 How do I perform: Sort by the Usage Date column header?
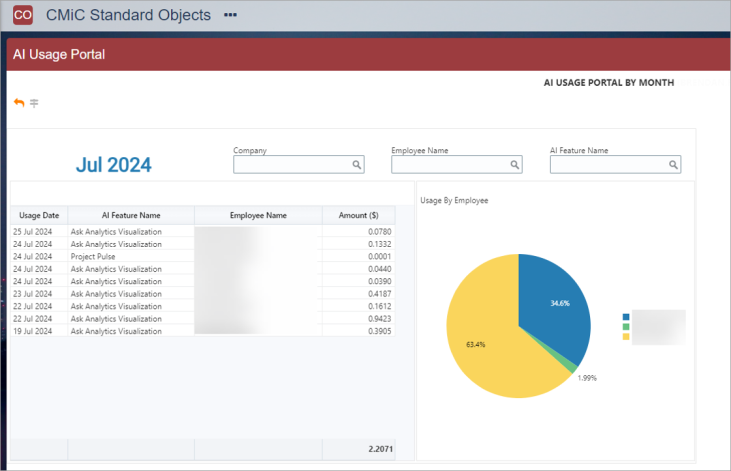tap(39, 215)
